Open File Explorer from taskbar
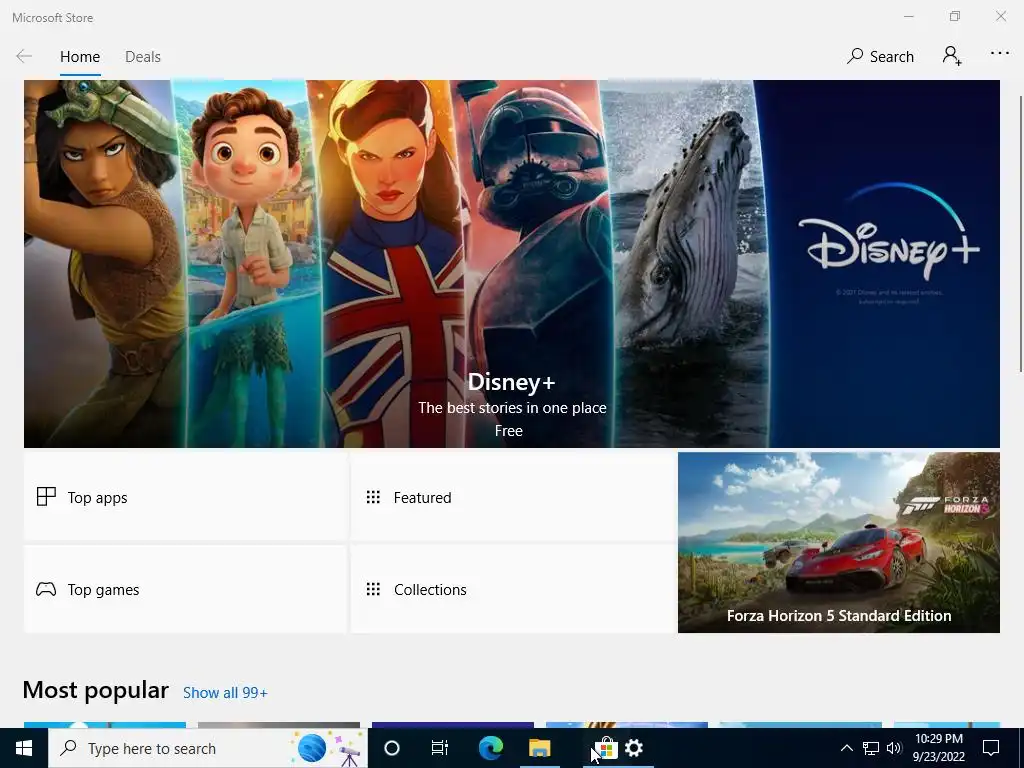This screenshot has width=1024, height=768. (x=539, y=748)
